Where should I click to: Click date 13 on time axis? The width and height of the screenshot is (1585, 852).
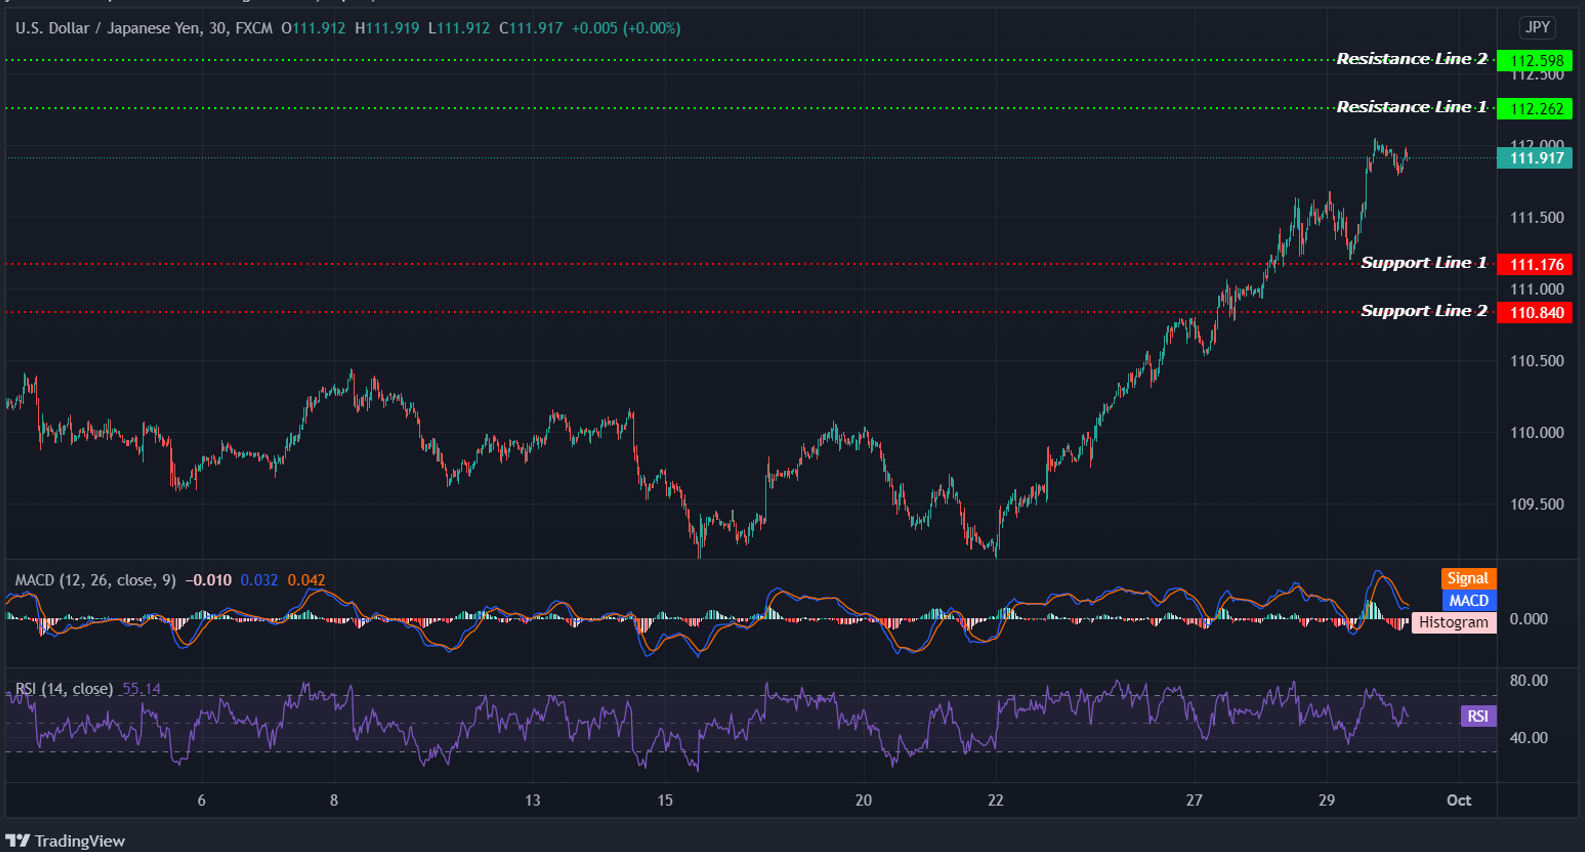click(532, 800)
